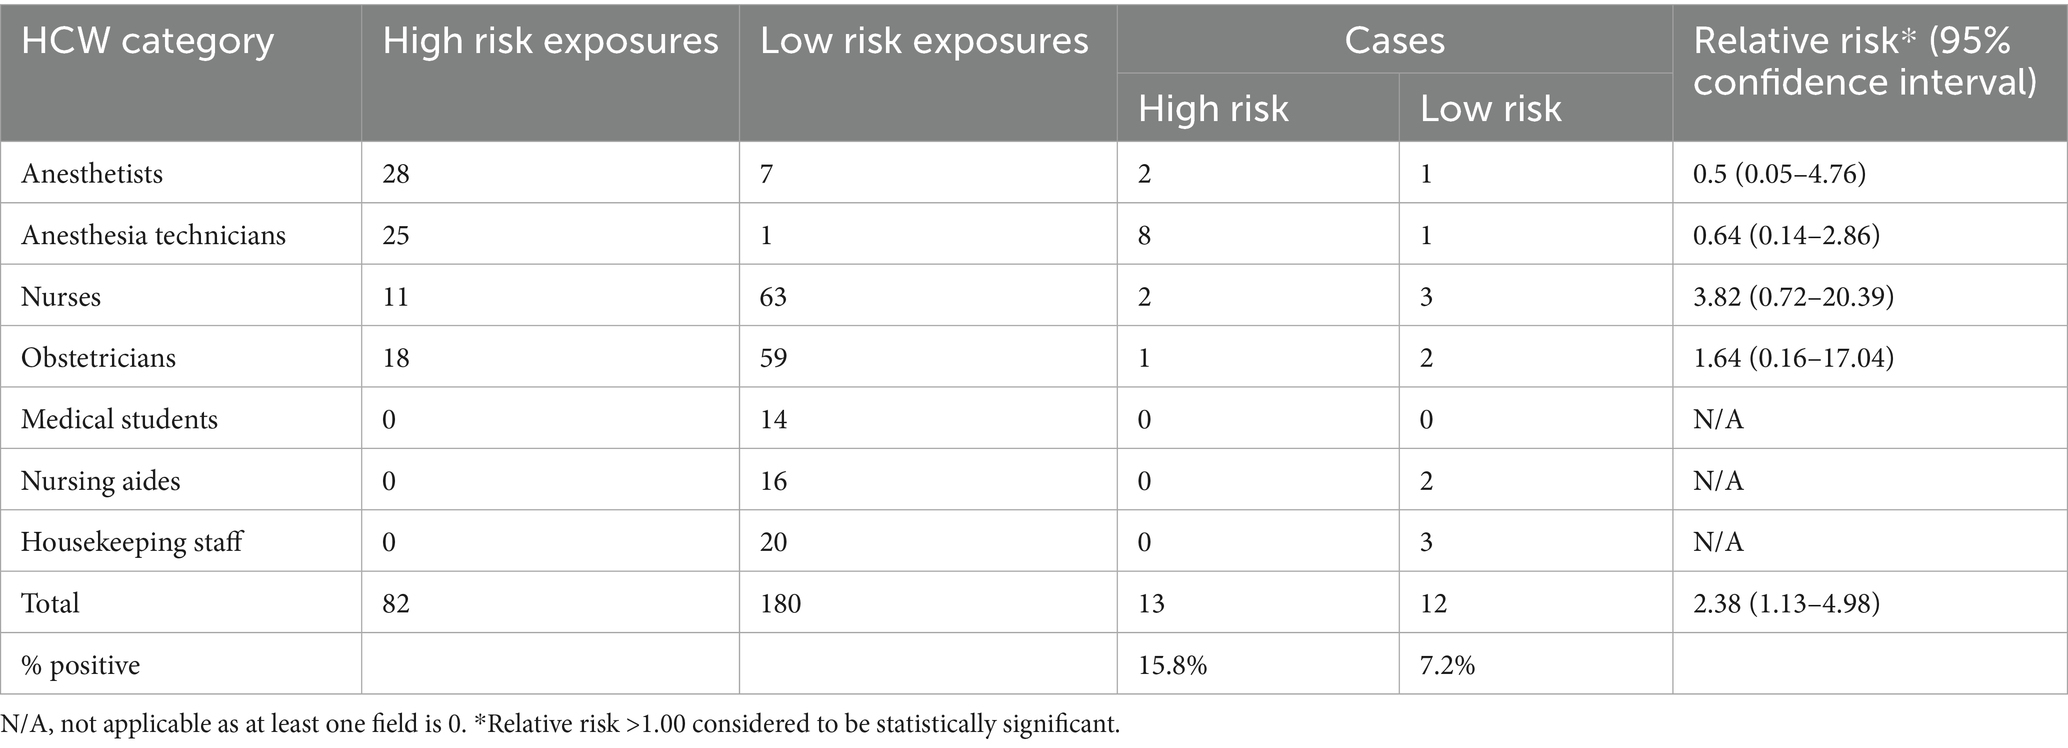Click the 'Anesthetists' row label

tap(92, 174)
